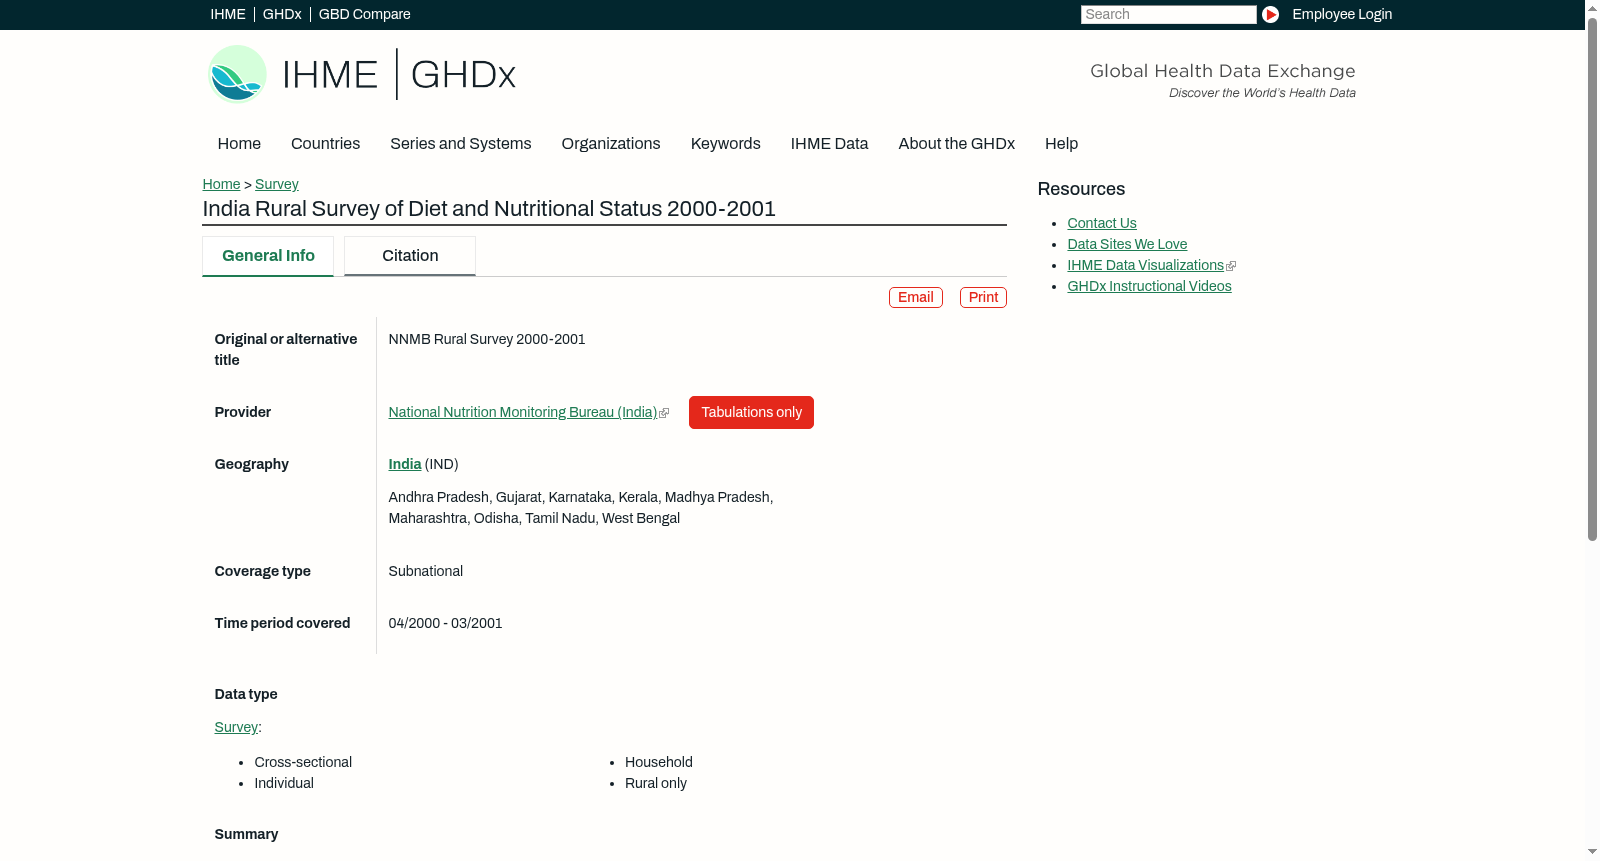Click the Email button
The image size is (1600, 861).
click(916, 297)
